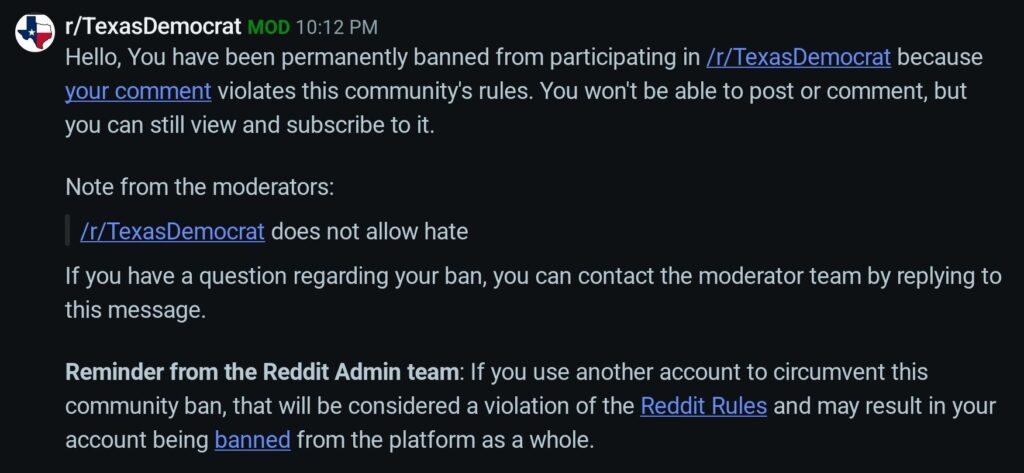The width and height of the screenshot is (1024, 473).
Task: Open the "your comment" link
Action: [138, 91]
